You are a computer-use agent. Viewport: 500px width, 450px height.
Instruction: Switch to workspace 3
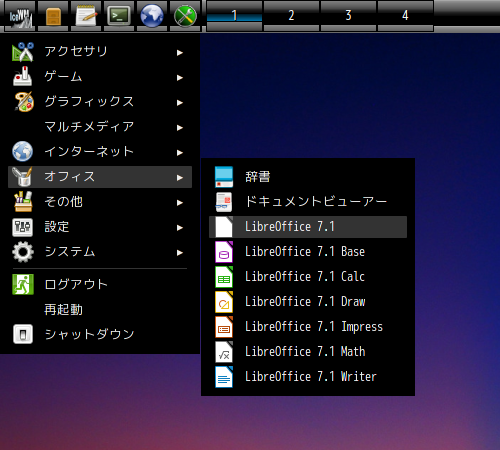pyautogui.click(x=348, y=16)
